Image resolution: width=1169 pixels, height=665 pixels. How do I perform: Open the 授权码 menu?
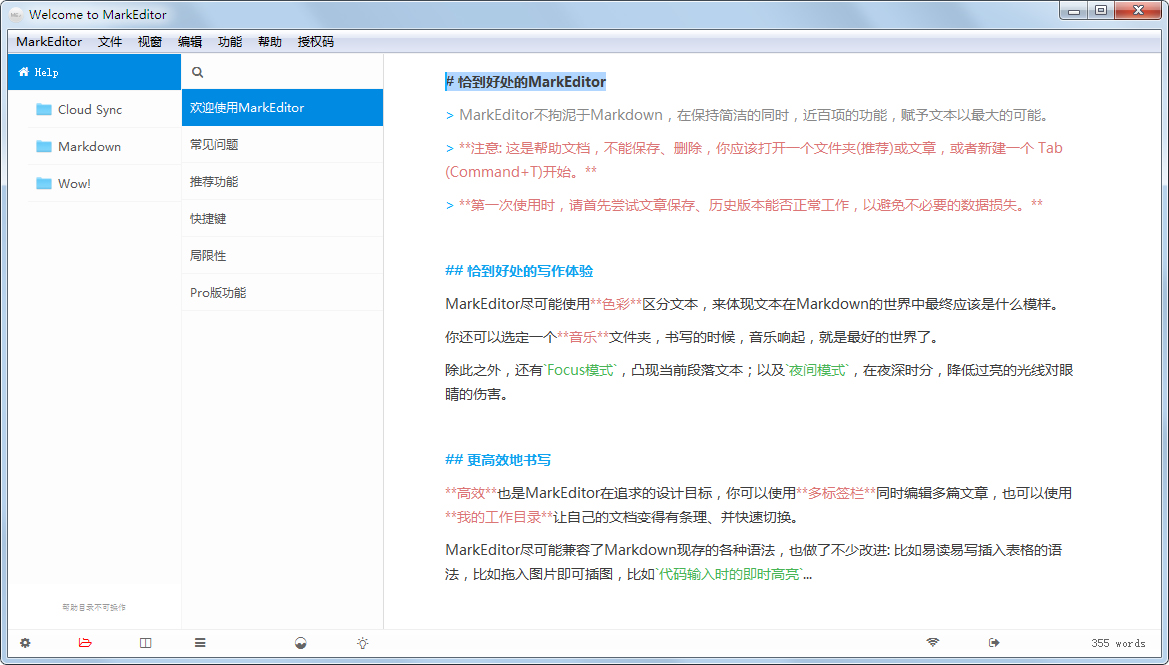point(316,42)
